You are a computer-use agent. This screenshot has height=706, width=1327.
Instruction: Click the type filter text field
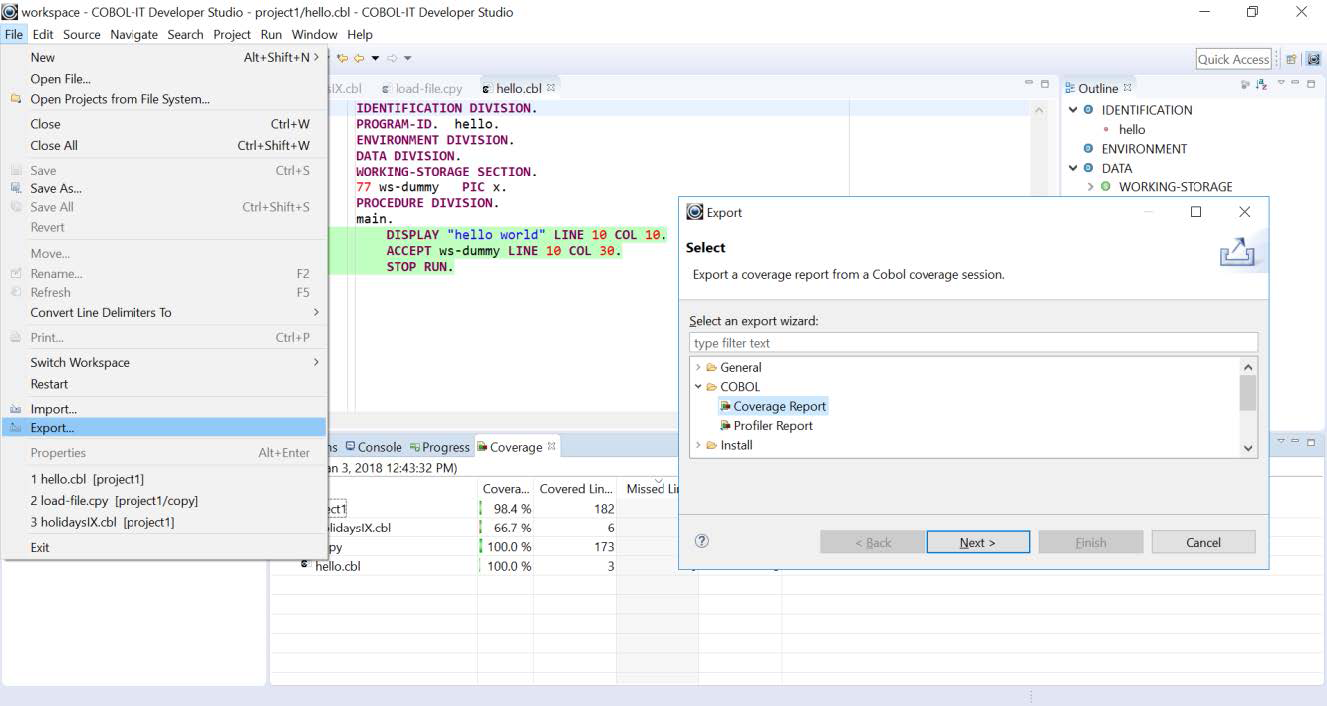[970, 342]
